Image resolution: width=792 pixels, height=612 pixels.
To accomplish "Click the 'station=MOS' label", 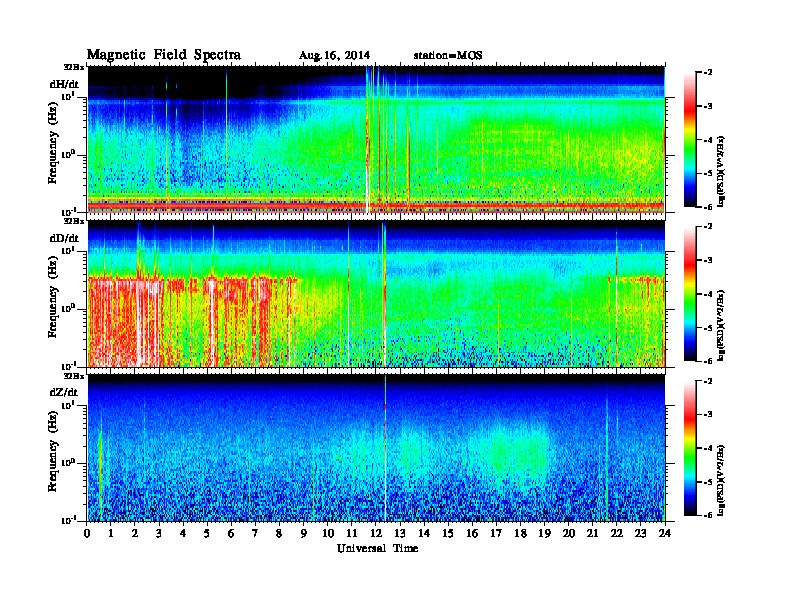I will (x=448, y=56).
